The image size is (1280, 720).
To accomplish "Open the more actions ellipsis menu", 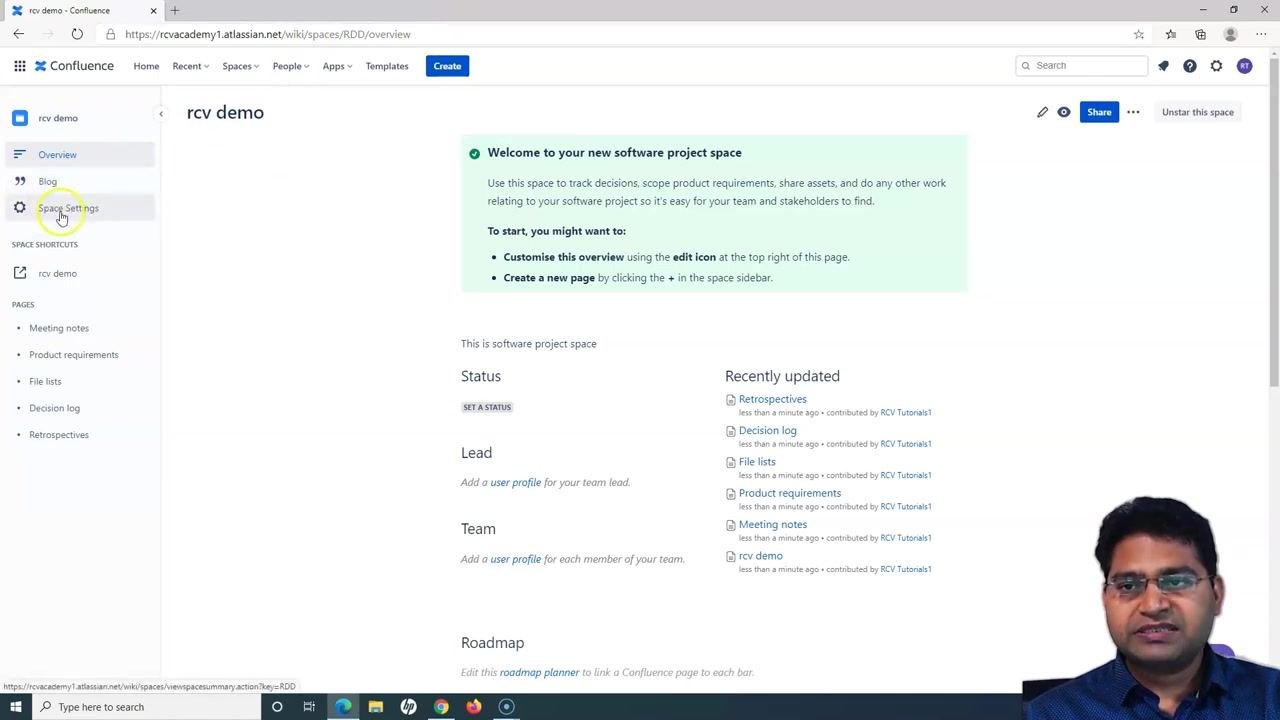I will tap(1133, 112).
